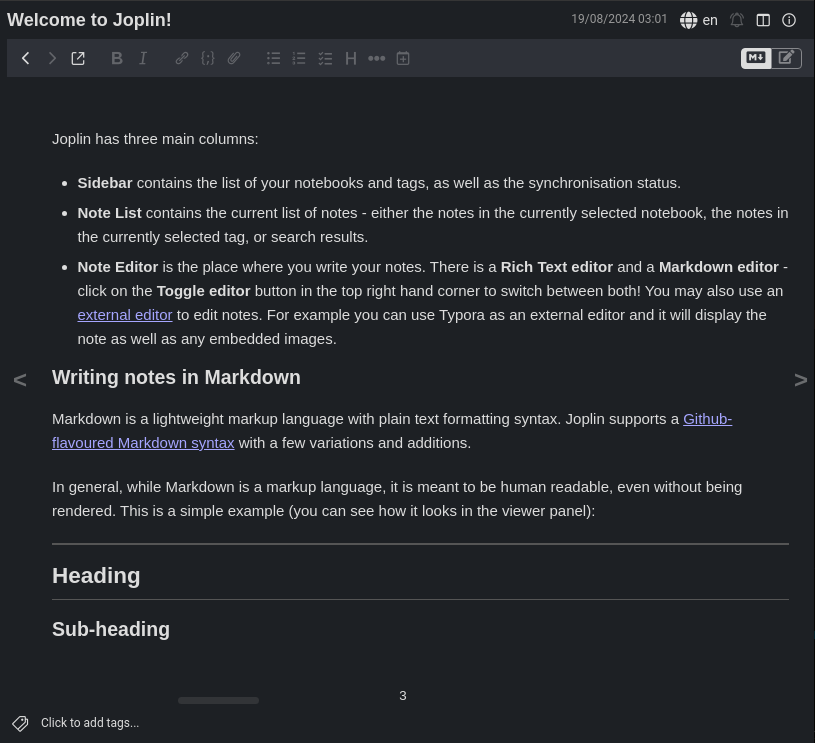815x743 pixels.
Task: Click the horizontal scrollbar thumb
Action: (218, 700)
